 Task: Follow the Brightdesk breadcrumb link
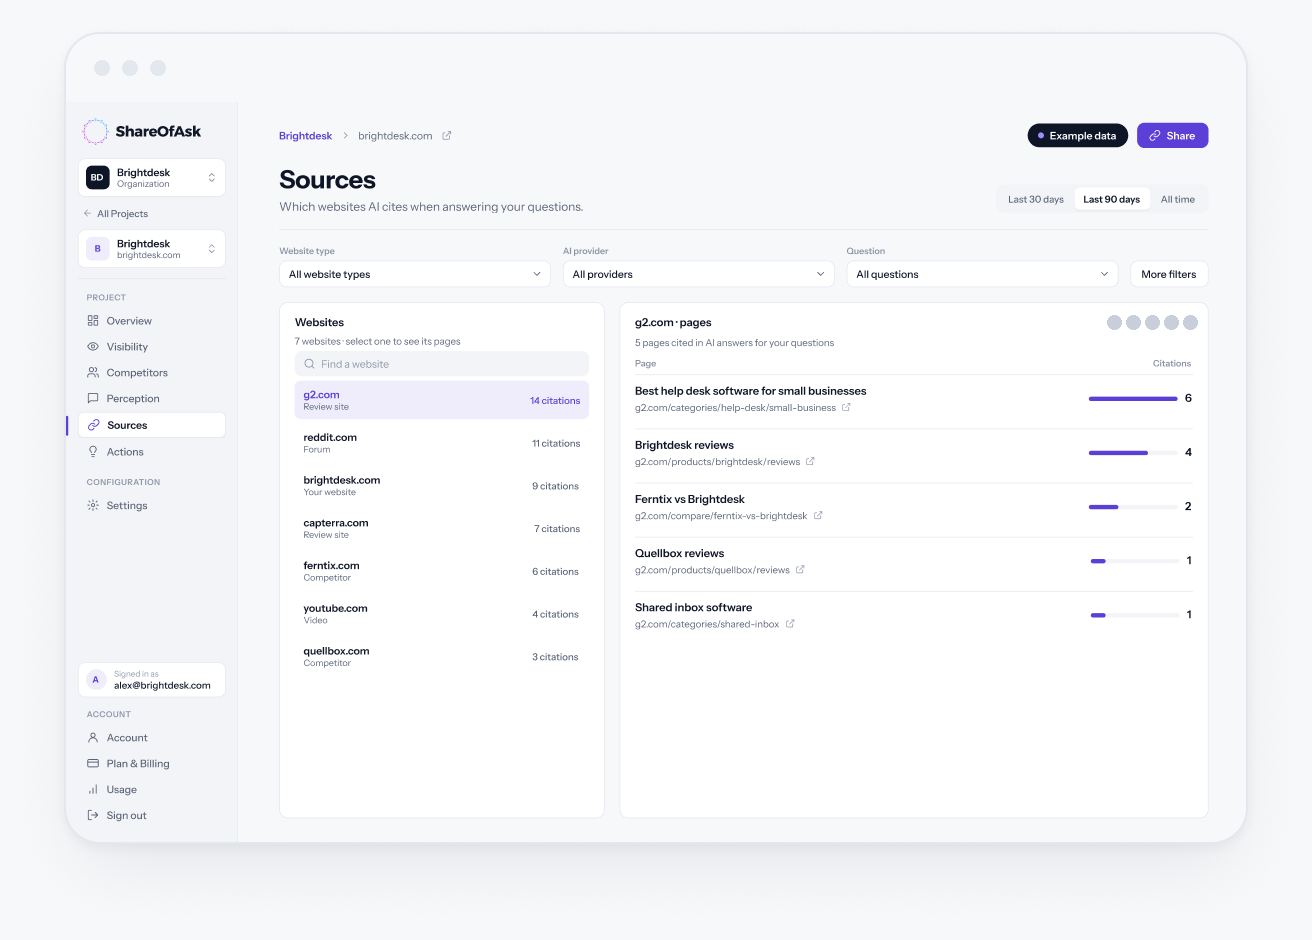tap(305, 136)
